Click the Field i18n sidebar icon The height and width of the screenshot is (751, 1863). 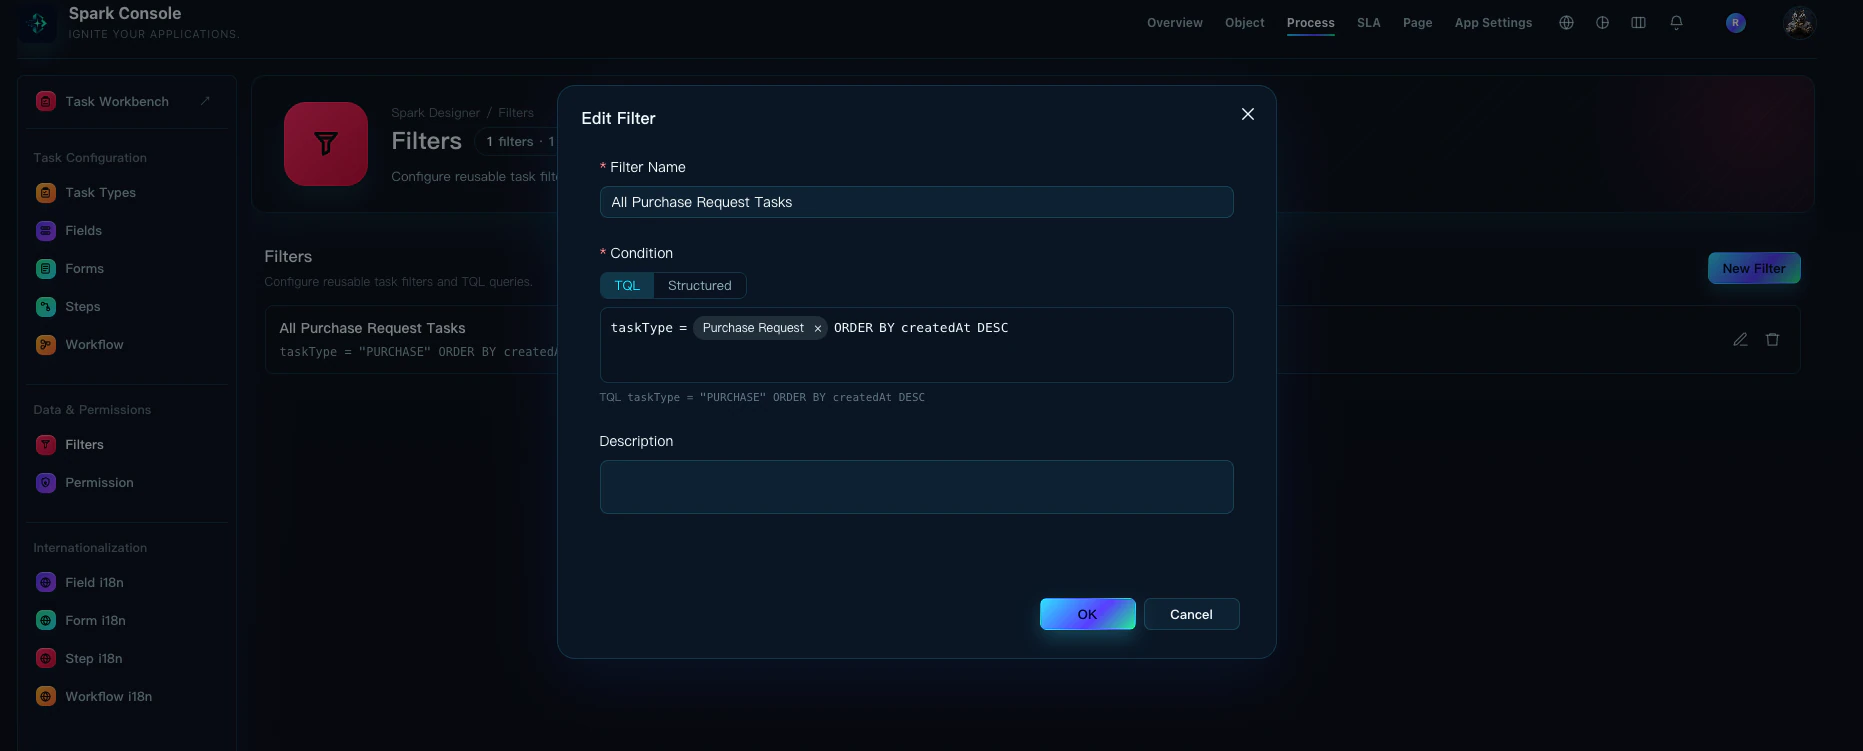pyautogui.click(x=46, y=583)
